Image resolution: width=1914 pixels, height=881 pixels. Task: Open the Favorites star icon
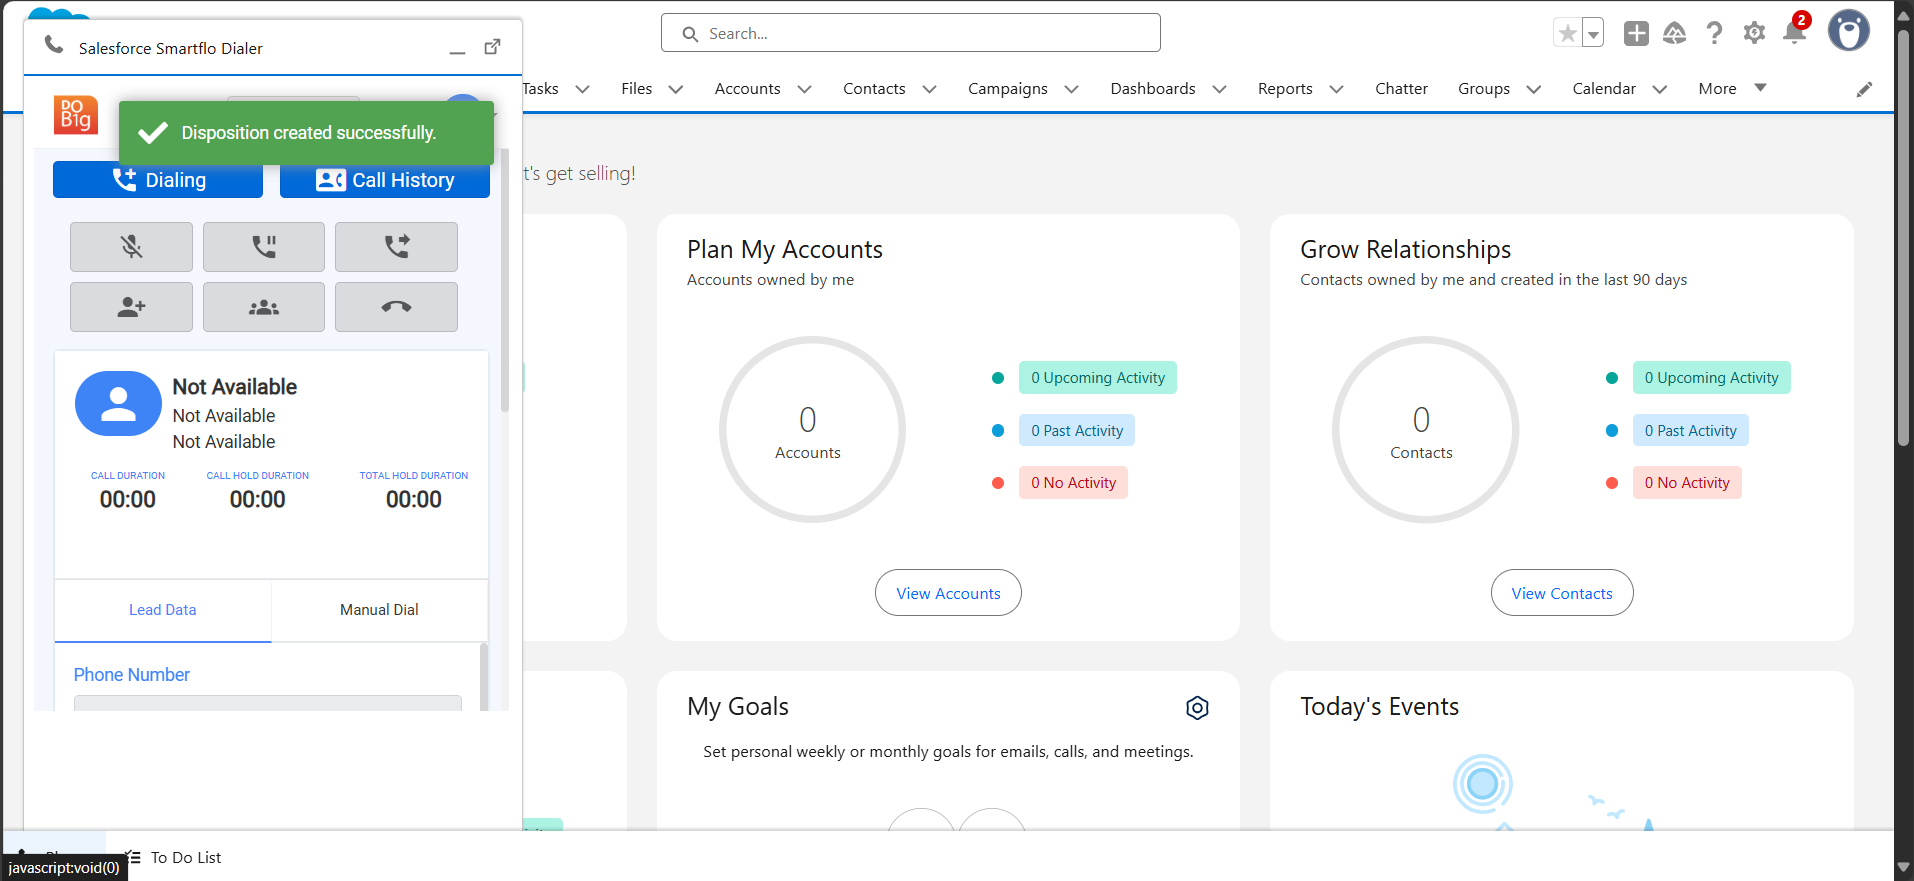(1567, 33)
